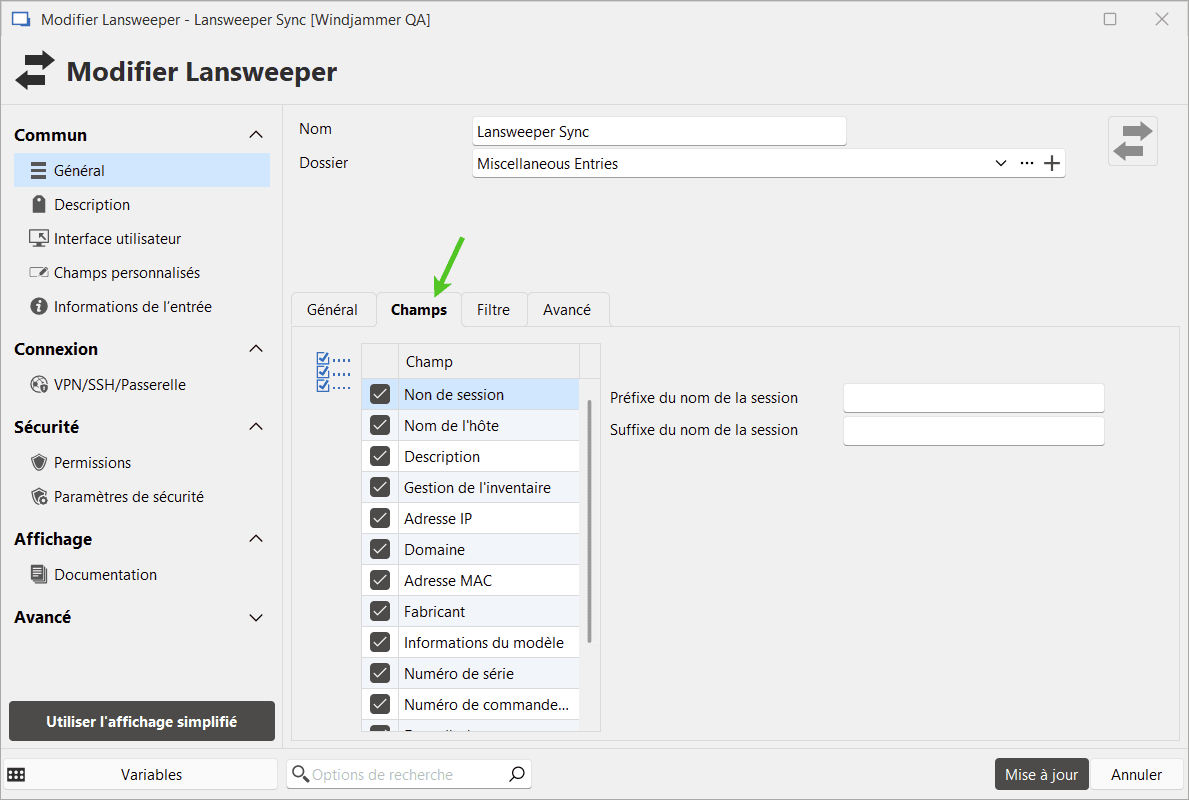The width and height of the screenshot is (1189, 800).
Task: Maximize the Modifier Lansweeper window
Action: coord(1109,19)
